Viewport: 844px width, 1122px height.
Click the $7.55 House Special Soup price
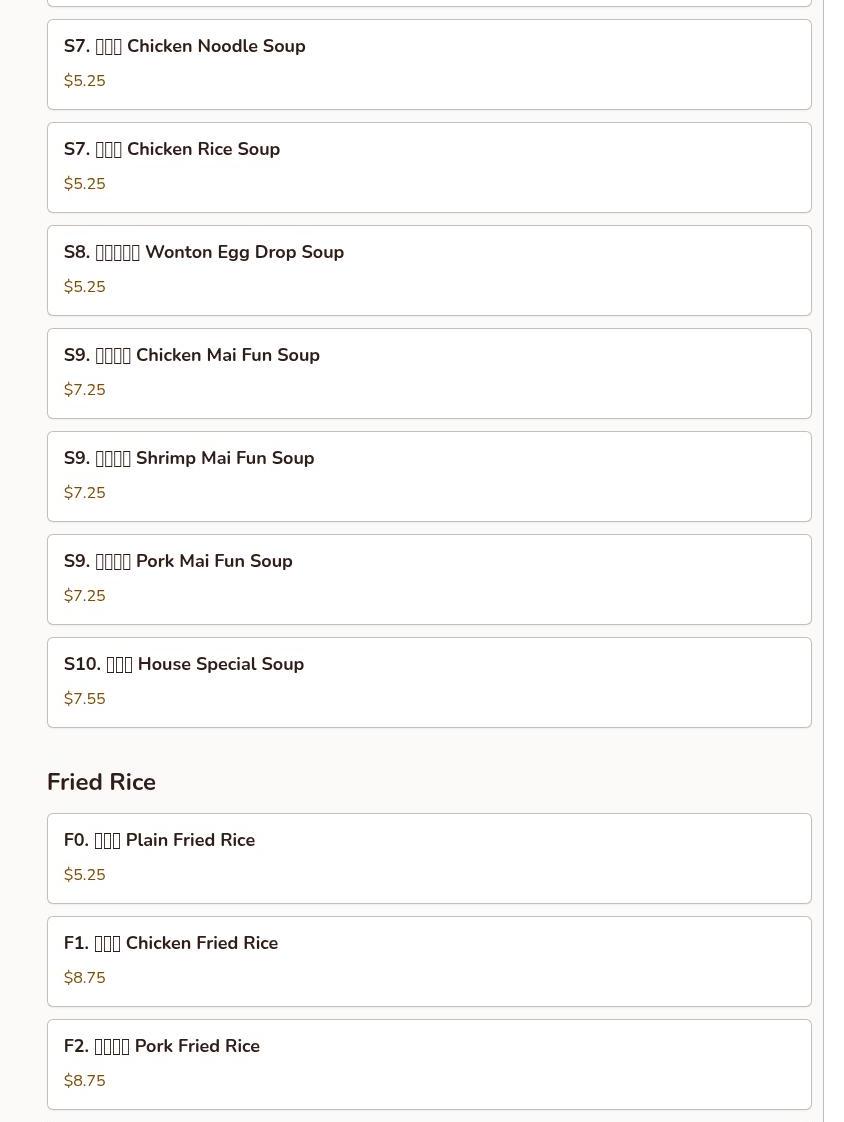click(x=85, y=699)
